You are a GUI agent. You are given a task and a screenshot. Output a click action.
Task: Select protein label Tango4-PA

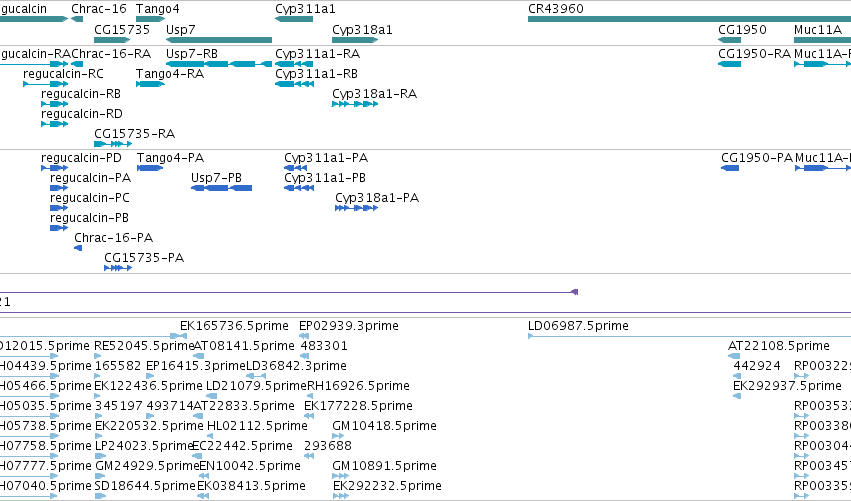(170, 157)
